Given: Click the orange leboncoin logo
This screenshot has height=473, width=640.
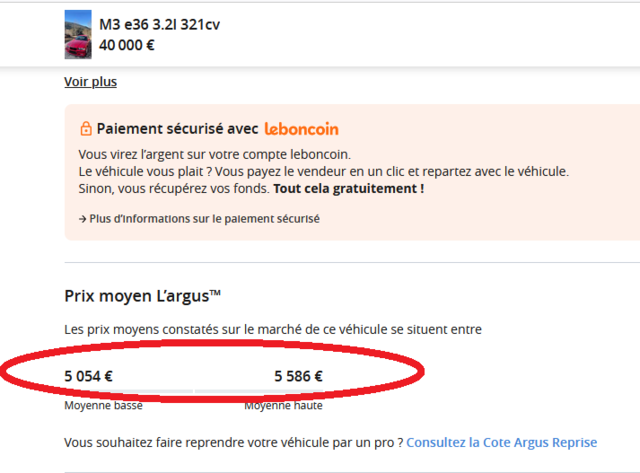Looking at the screenshot, I should pos(302,129).
